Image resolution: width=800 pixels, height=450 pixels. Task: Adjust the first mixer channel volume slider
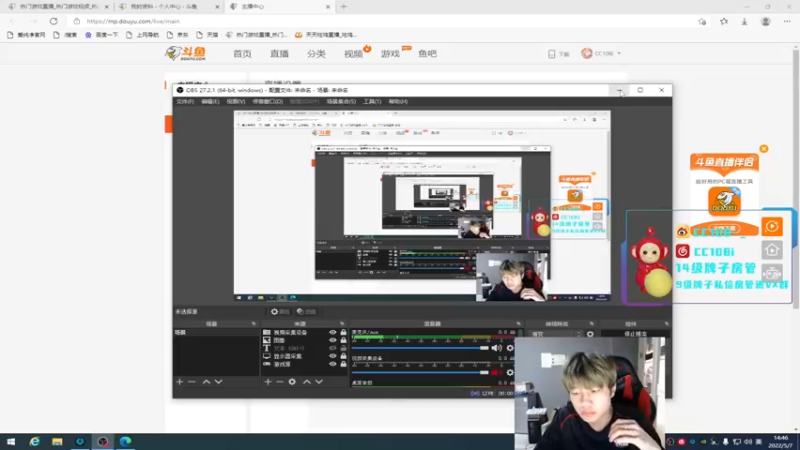click(x=420, y=348)
